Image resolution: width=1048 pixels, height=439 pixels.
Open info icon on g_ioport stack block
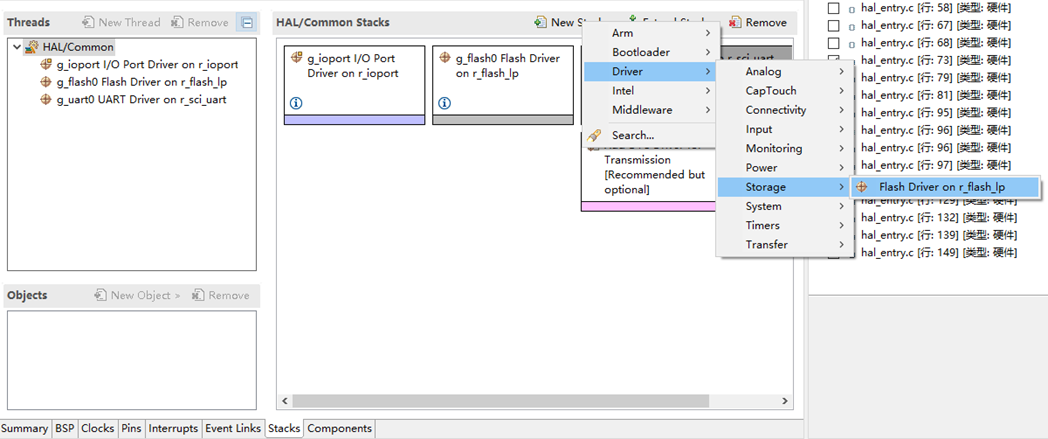pyautogui.click(x=297, y=103)
